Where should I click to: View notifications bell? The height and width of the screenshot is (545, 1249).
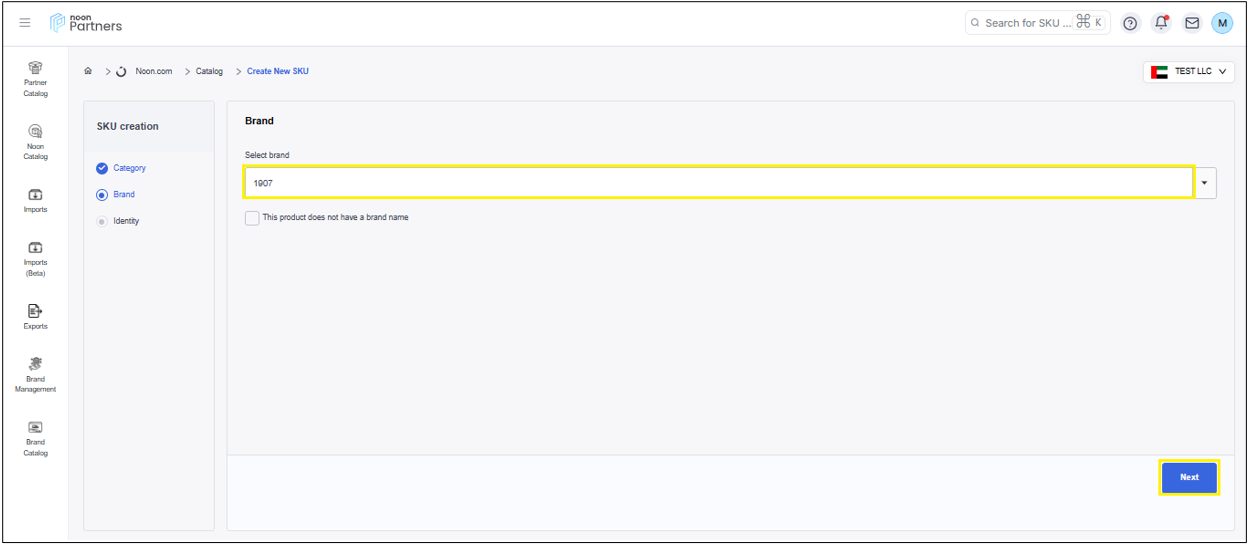pyautogui.click(x=1161, y=23)
